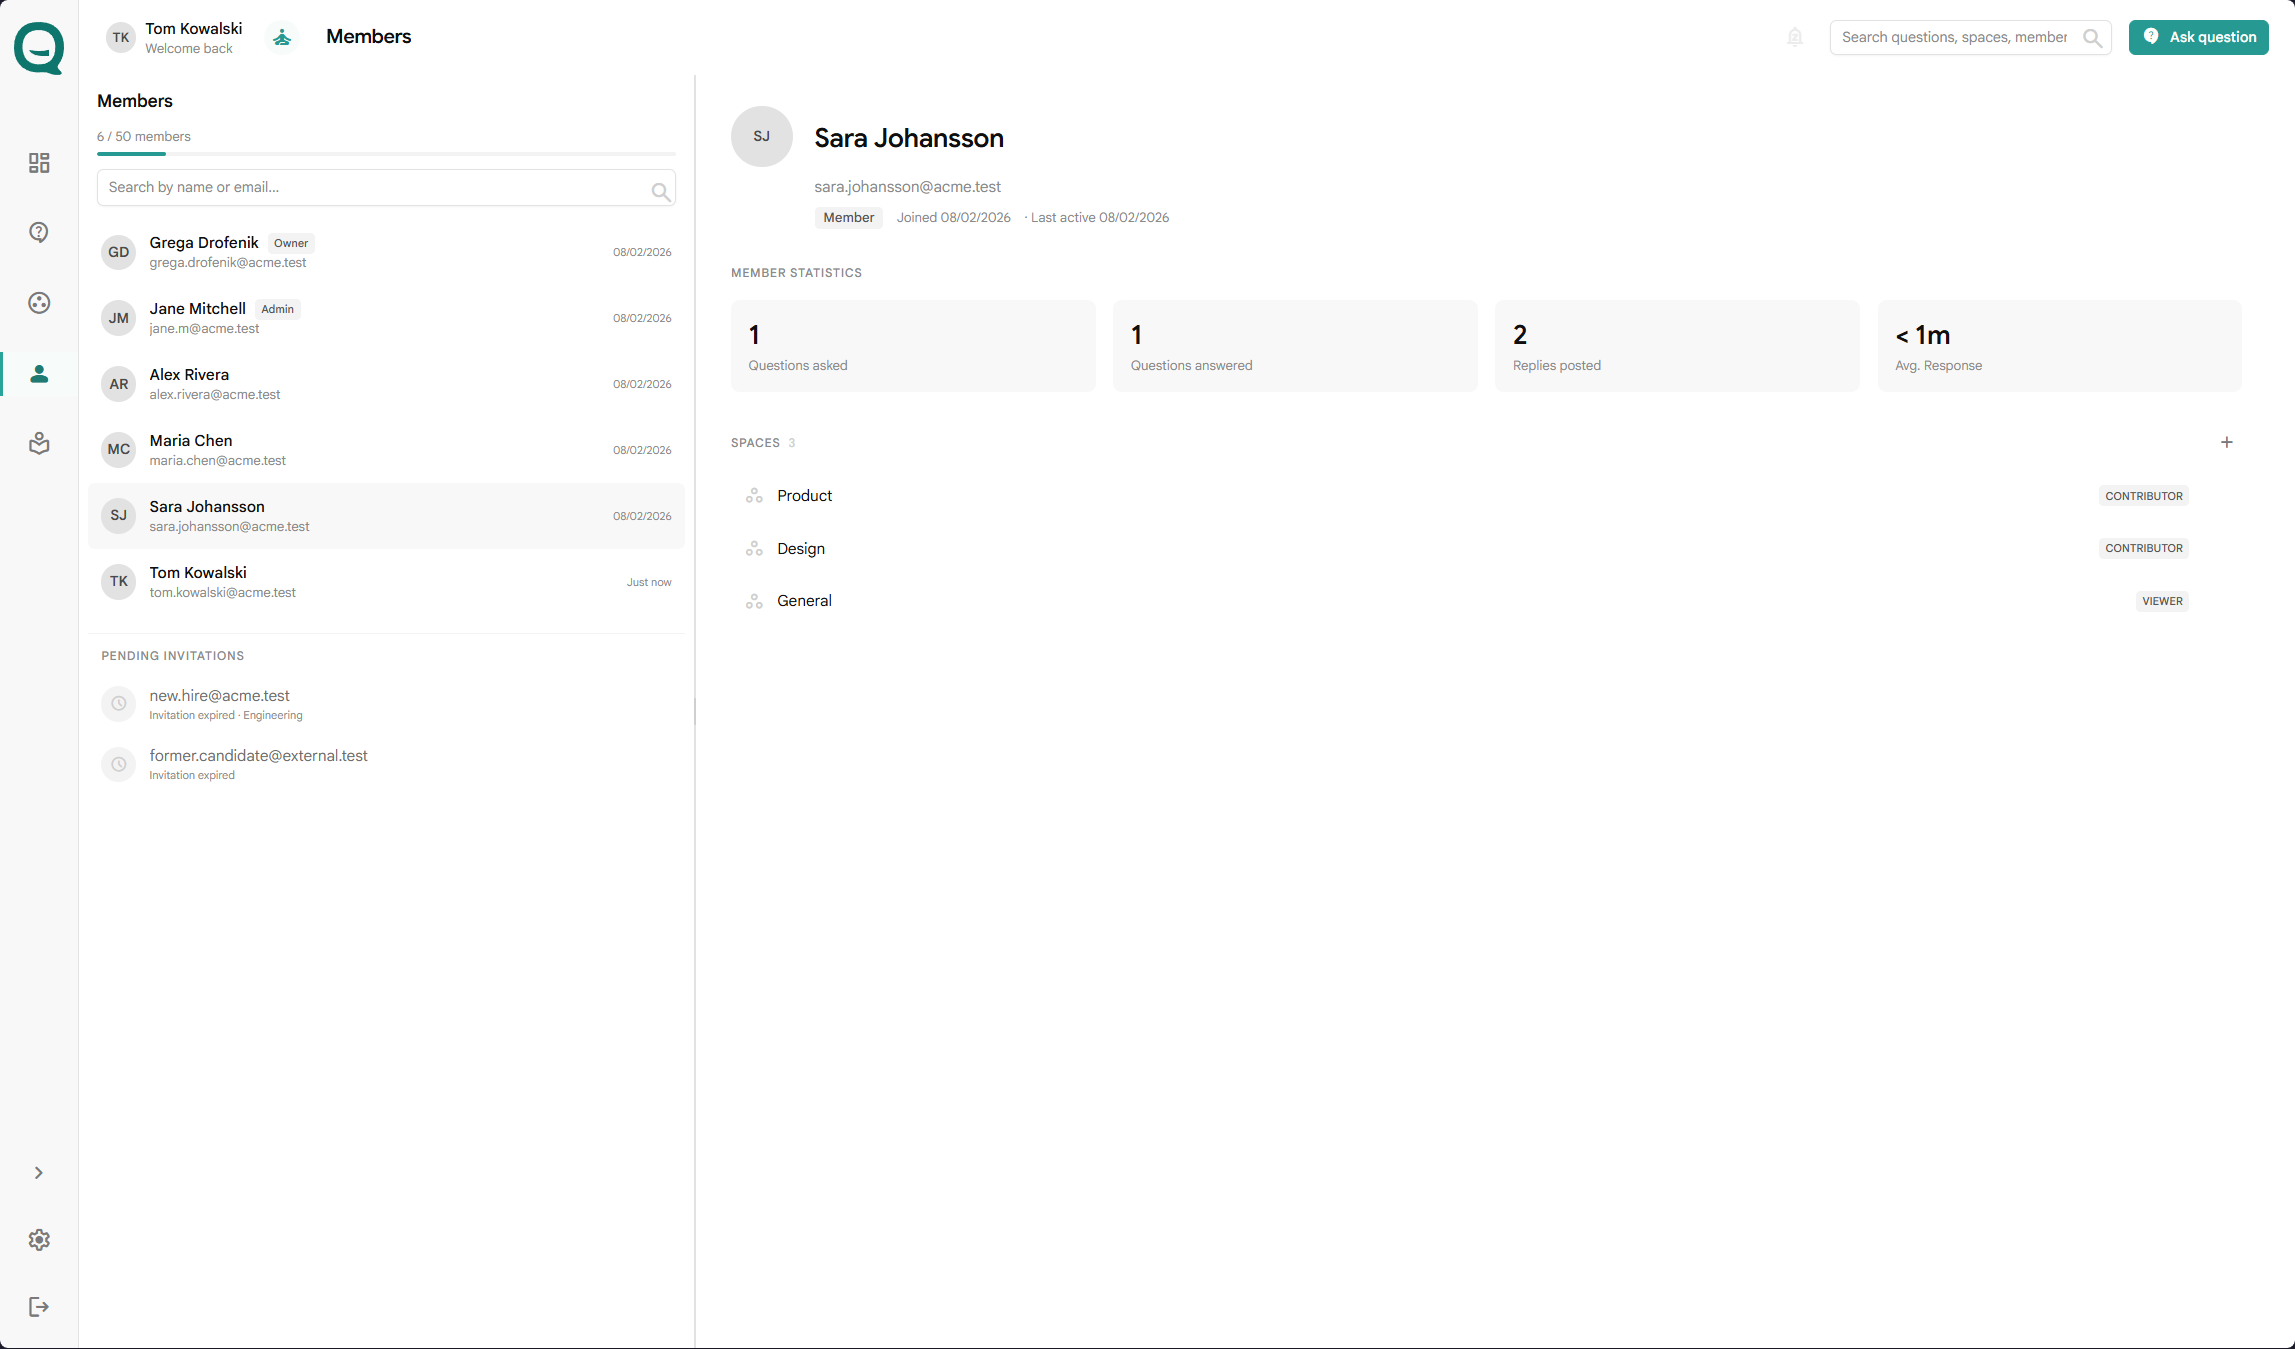
Task: Open the knowledge base icon in sidebar
Action: coord(39,443)
